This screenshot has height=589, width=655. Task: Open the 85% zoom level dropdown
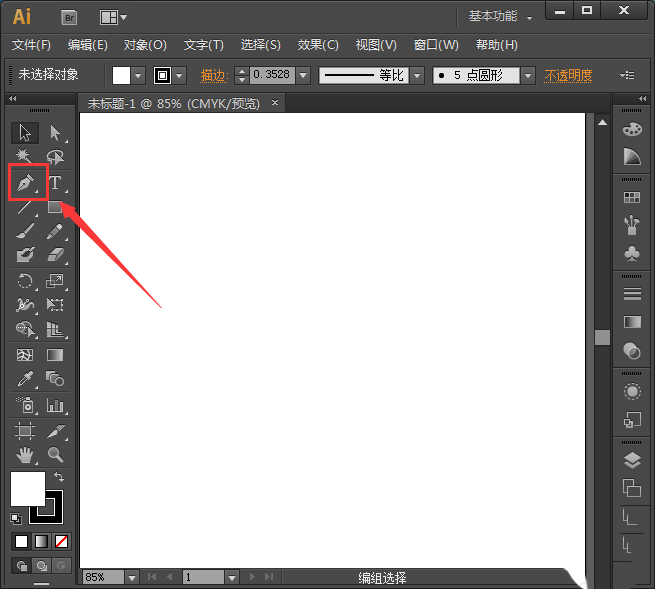132,578
